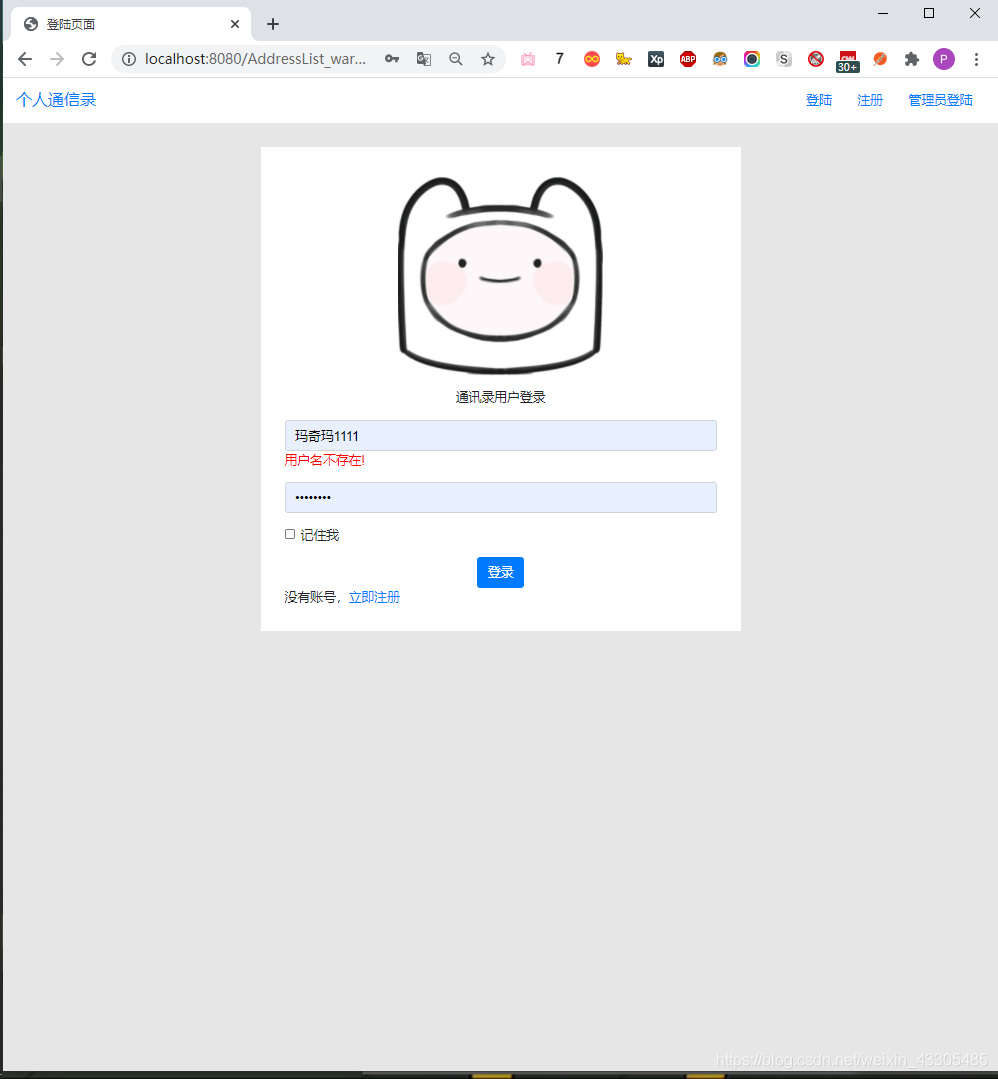Open the orange infinity extension icon

coord(592,59)
